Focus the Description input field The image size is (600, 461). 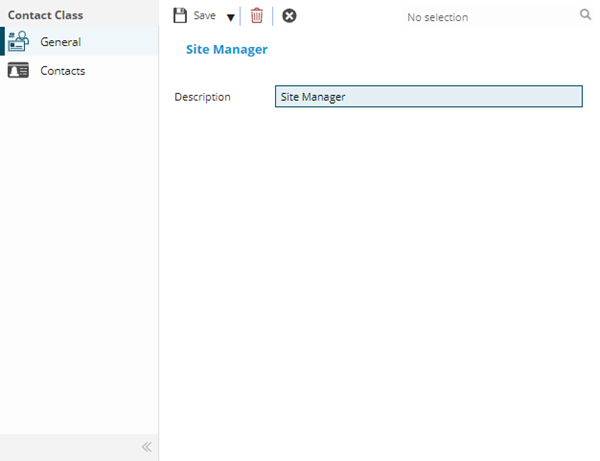click(428, 97)
